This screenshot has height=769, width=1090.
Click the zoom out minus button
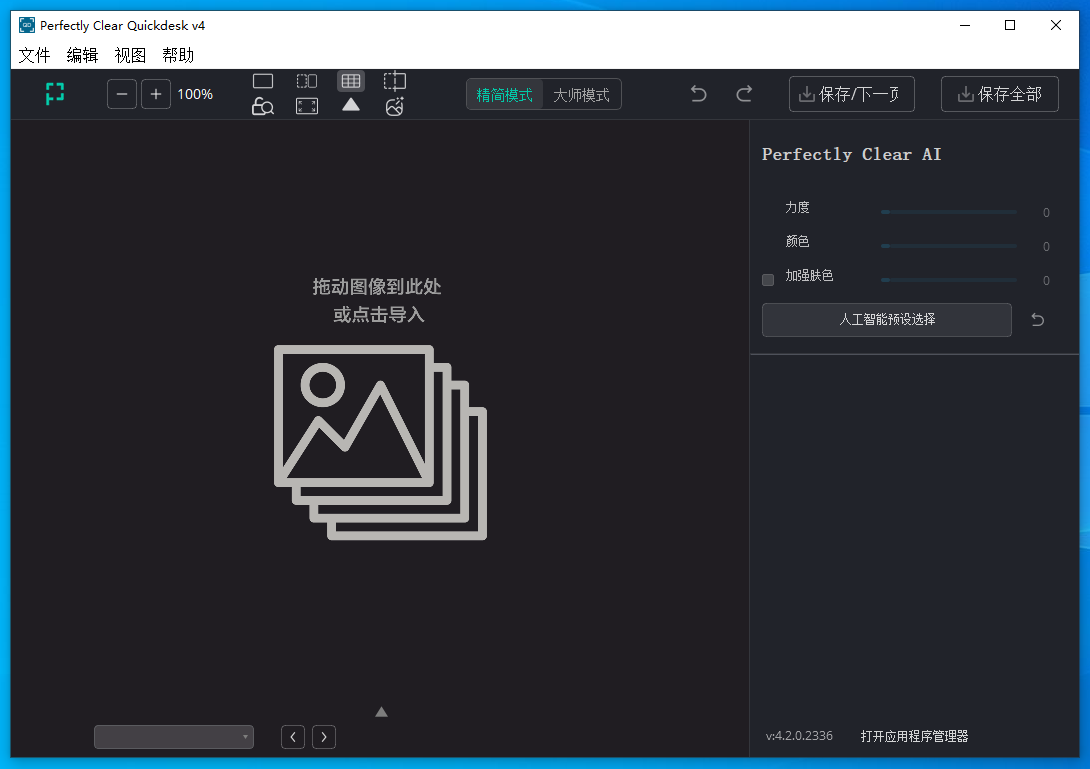click(x=122, y=94)
